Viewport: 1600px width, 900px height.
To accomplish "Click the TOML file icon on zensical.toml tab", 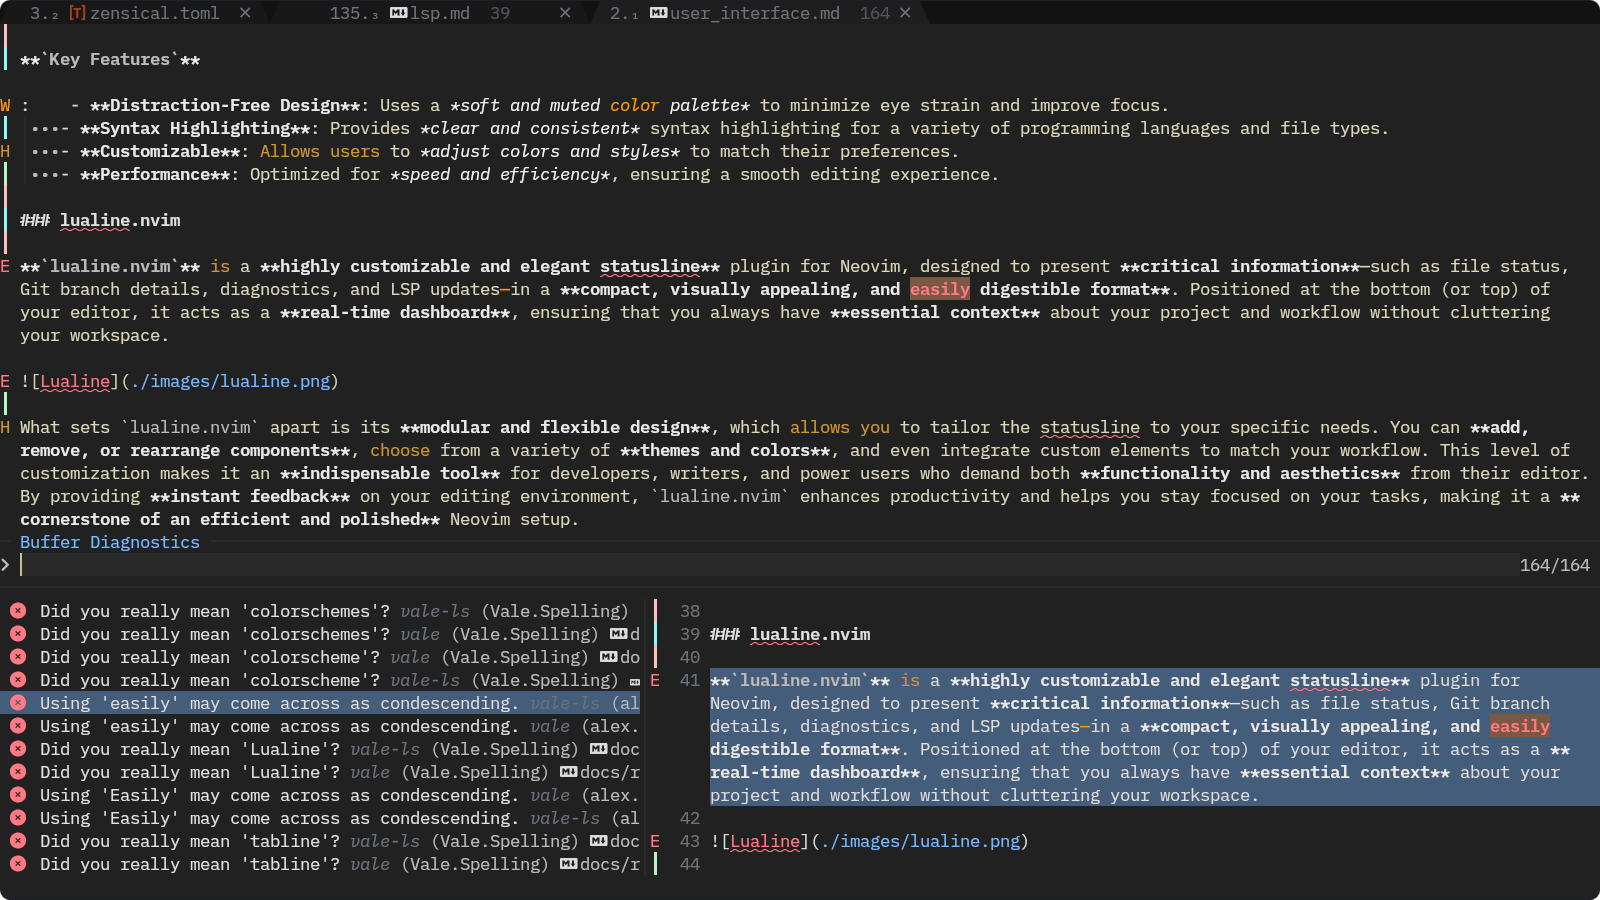I will [77, 13].
